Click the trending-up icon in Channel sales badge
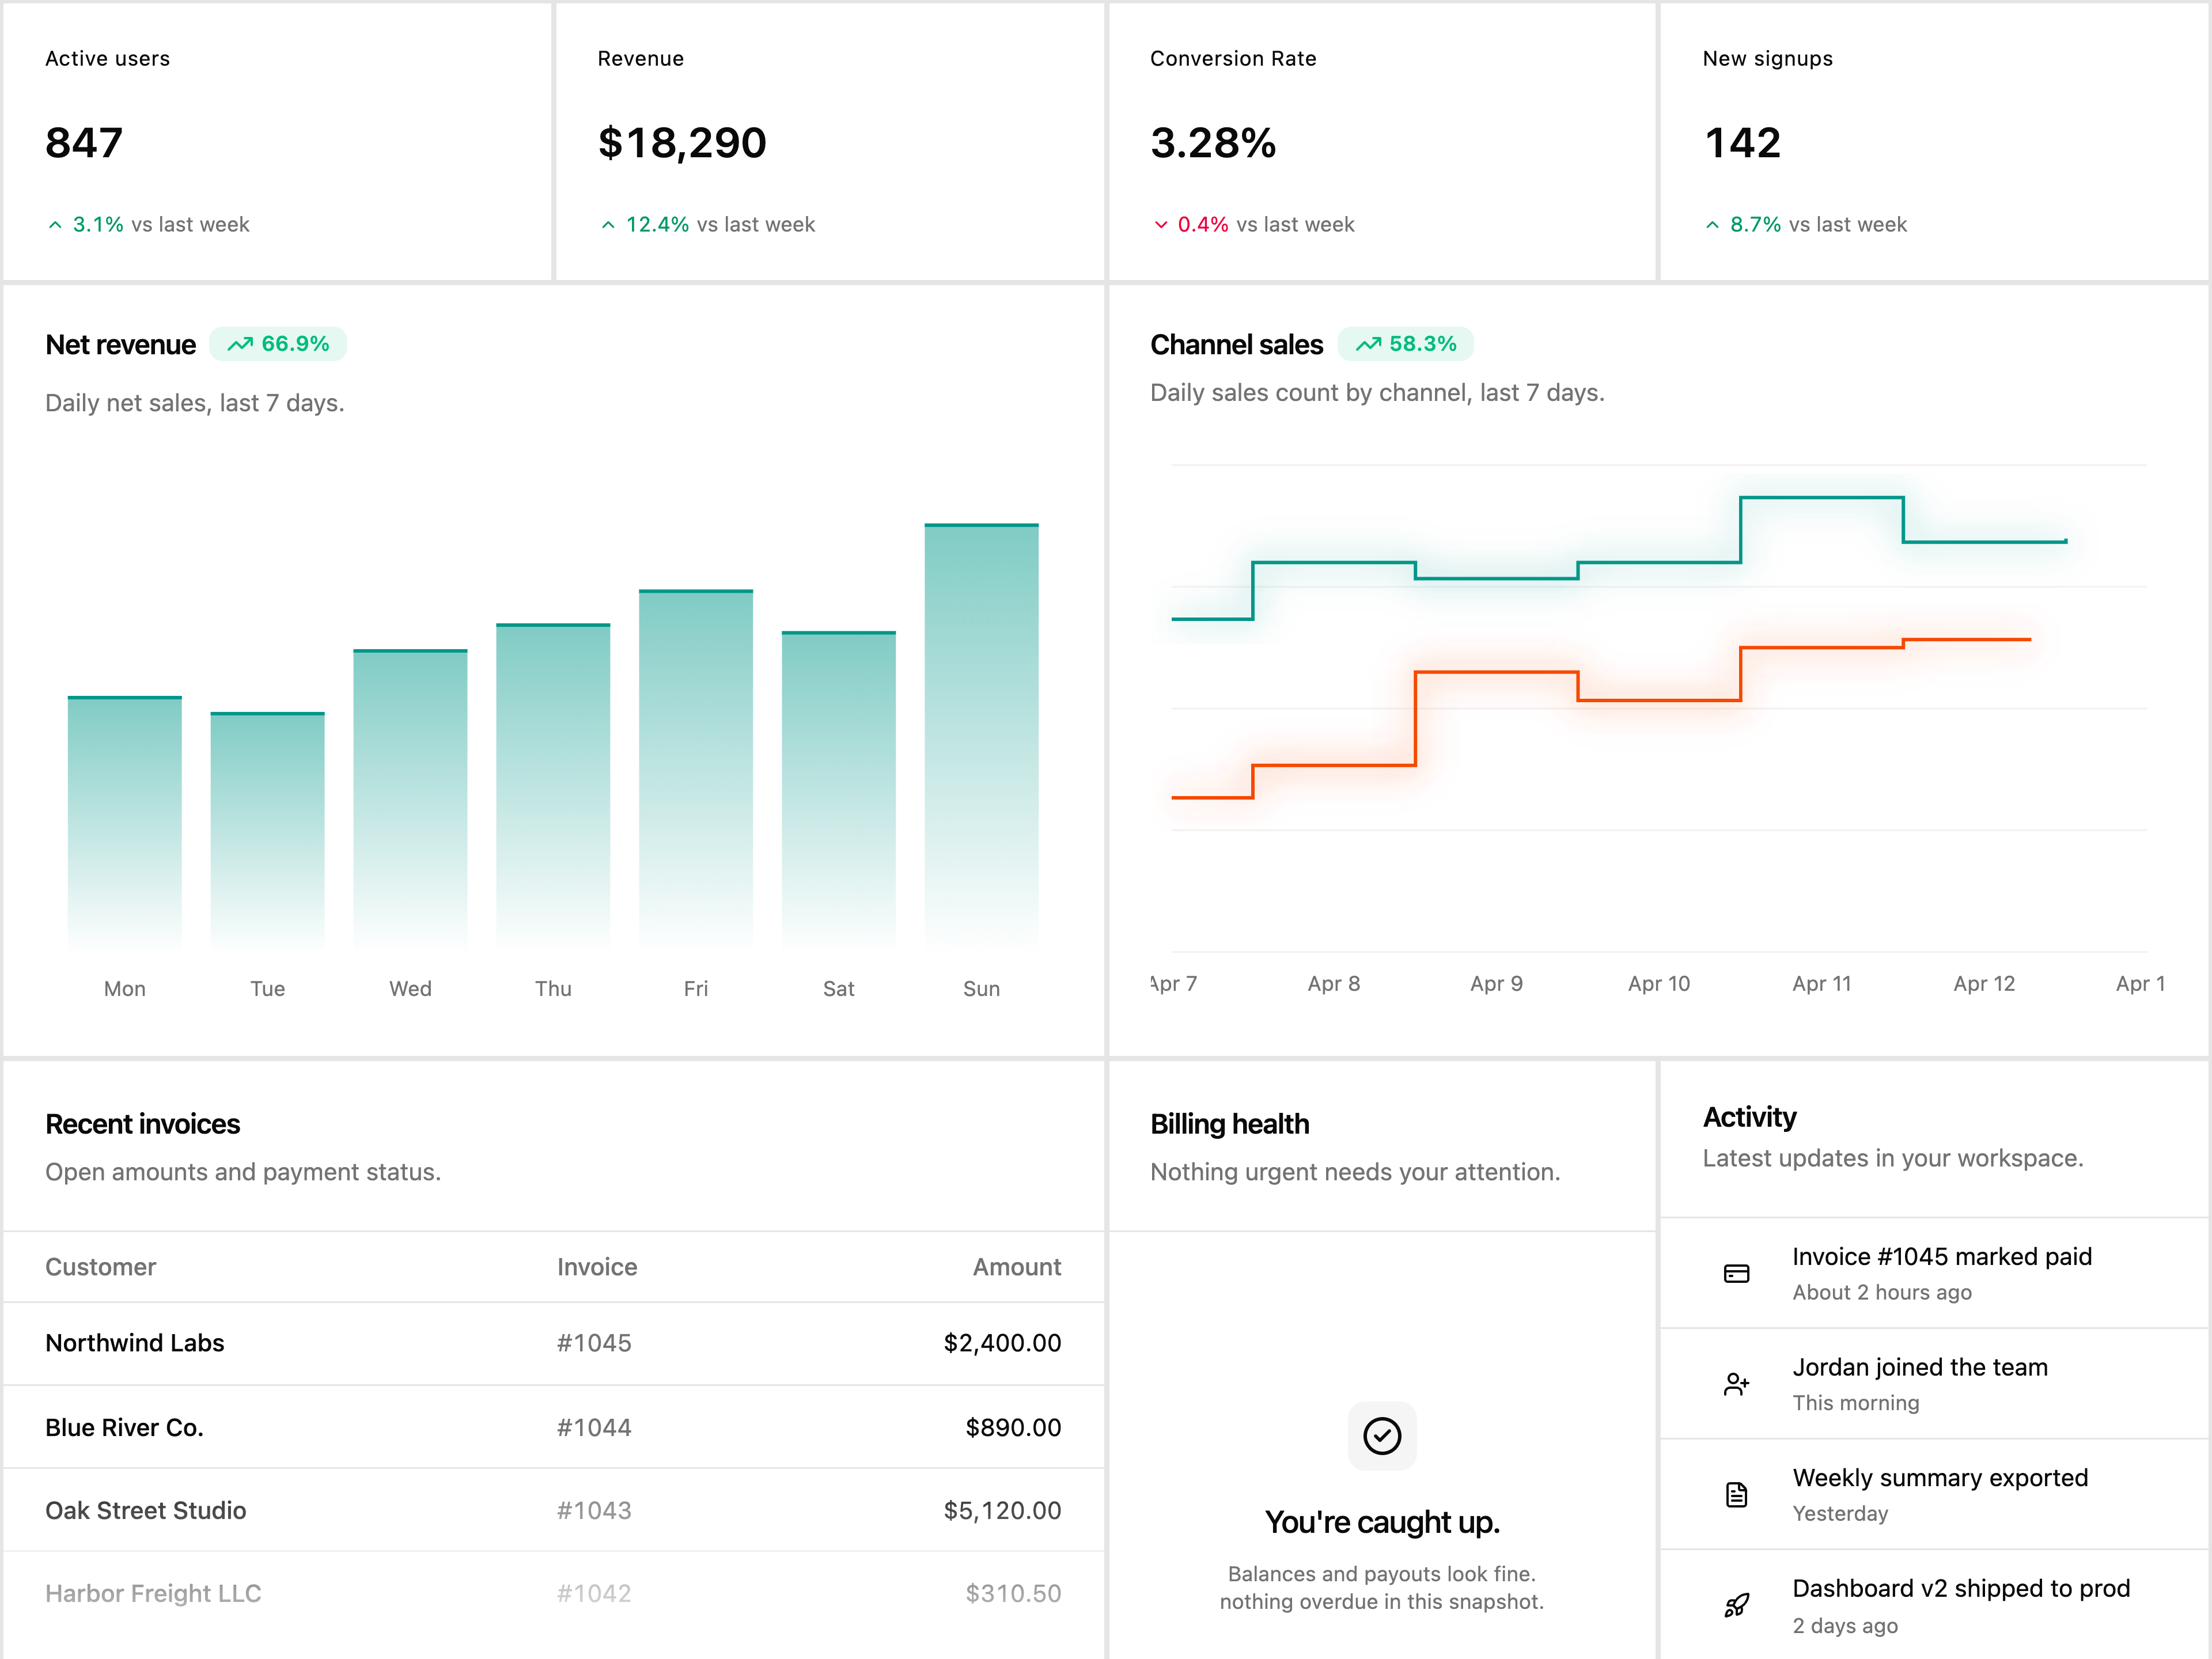2212x1659 pixels. pos(1368,344)
